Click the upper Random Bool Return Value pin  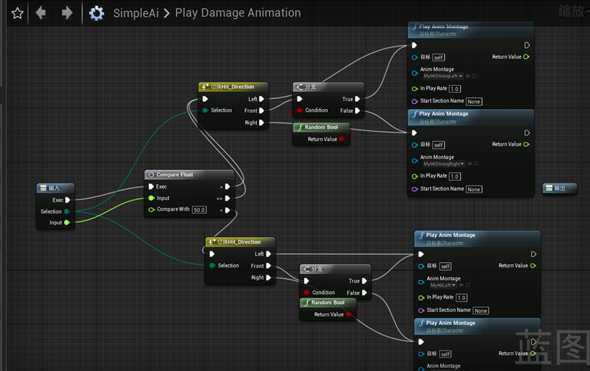click(342, 139)
